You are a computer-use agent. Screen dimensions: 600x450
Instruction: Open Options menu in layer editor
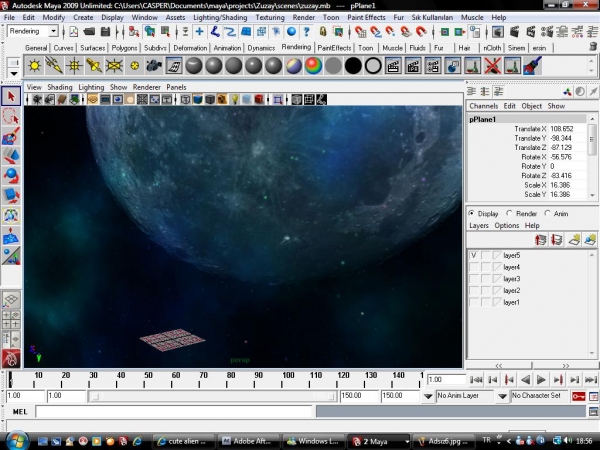pos(507,225)
